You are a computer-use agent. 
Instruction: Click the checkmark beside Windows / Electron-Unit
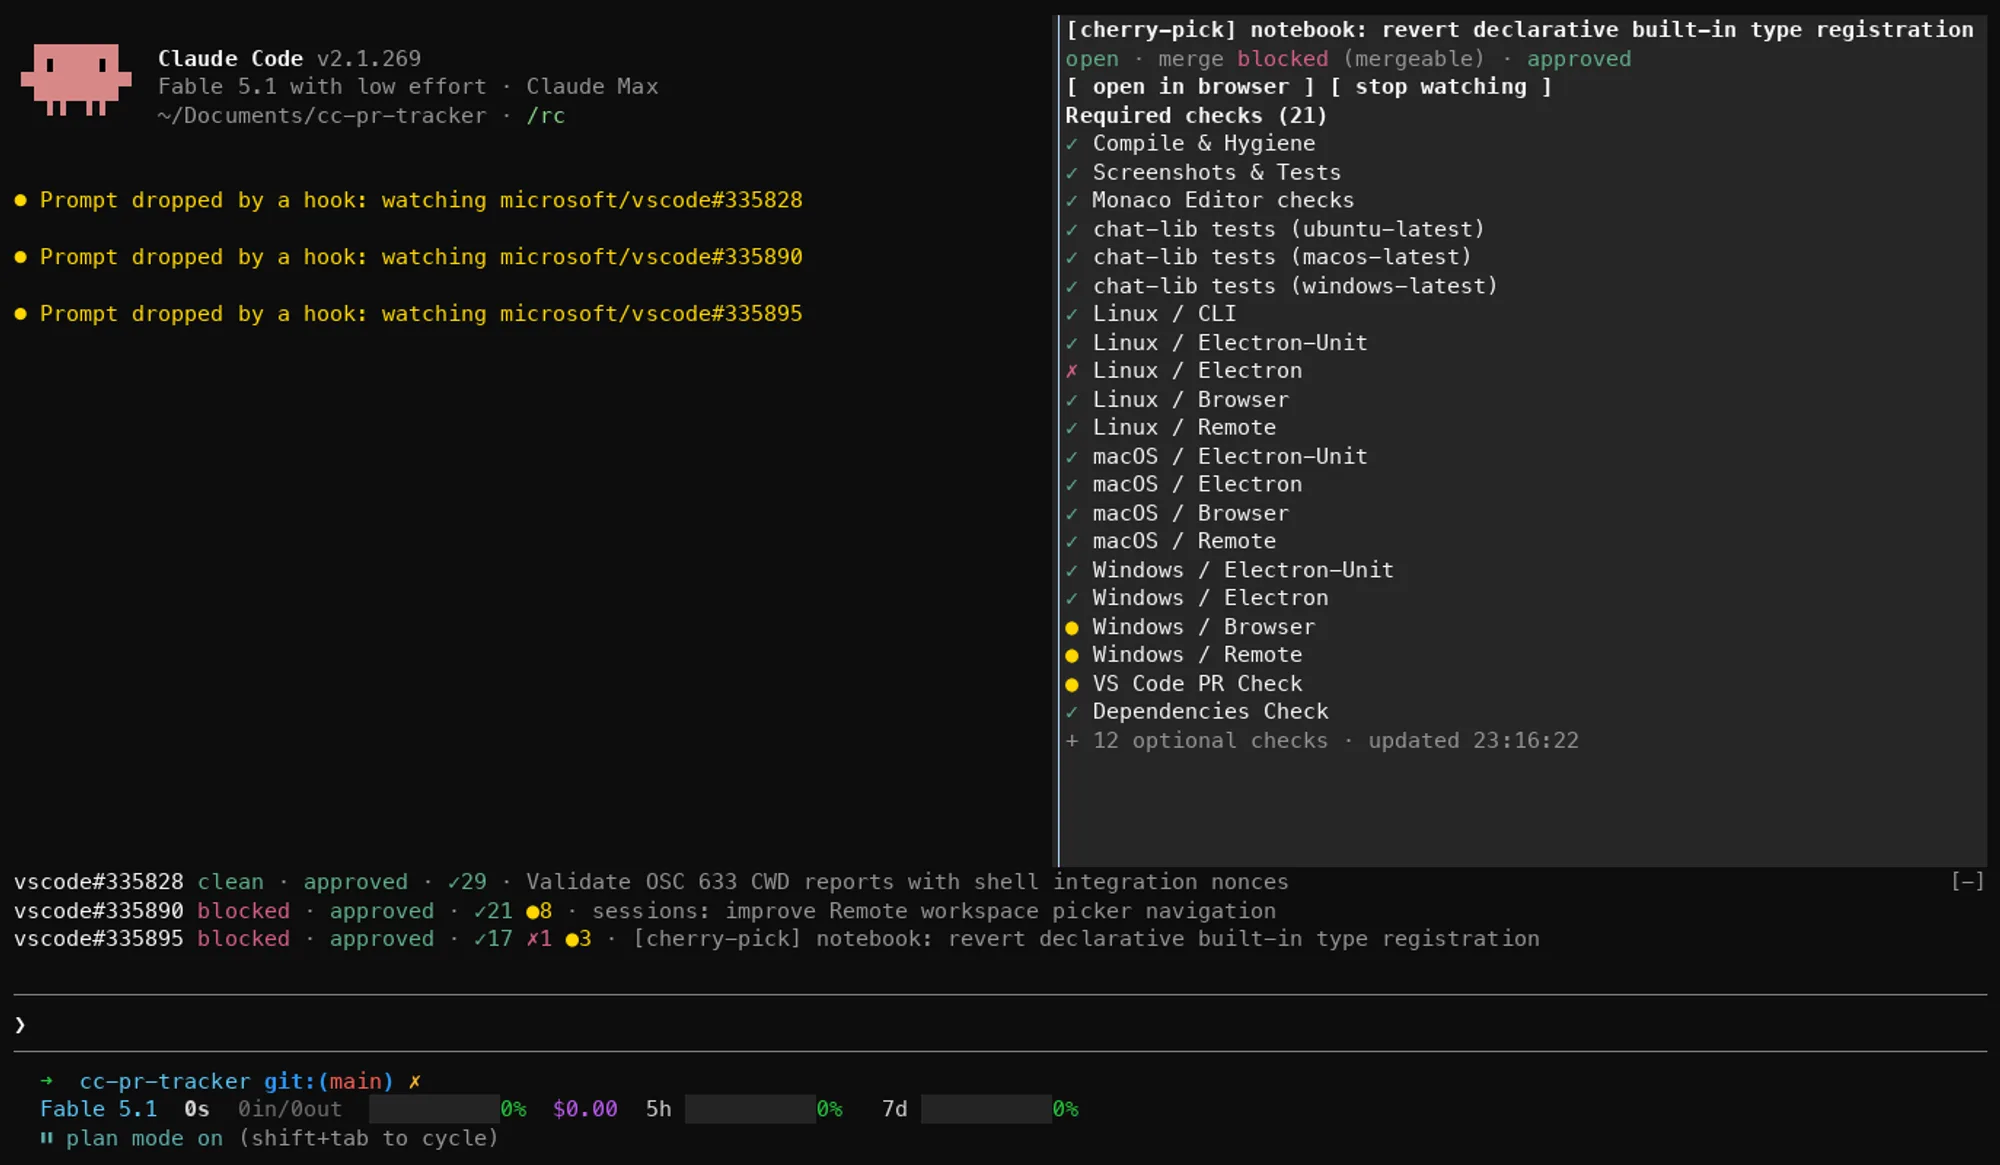tap(1072, 571)
